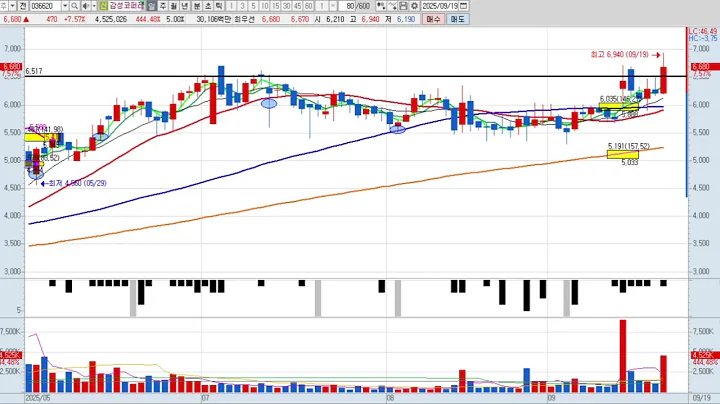
Task: Click the date field 2025/09/19
Action: coord(440,6)
